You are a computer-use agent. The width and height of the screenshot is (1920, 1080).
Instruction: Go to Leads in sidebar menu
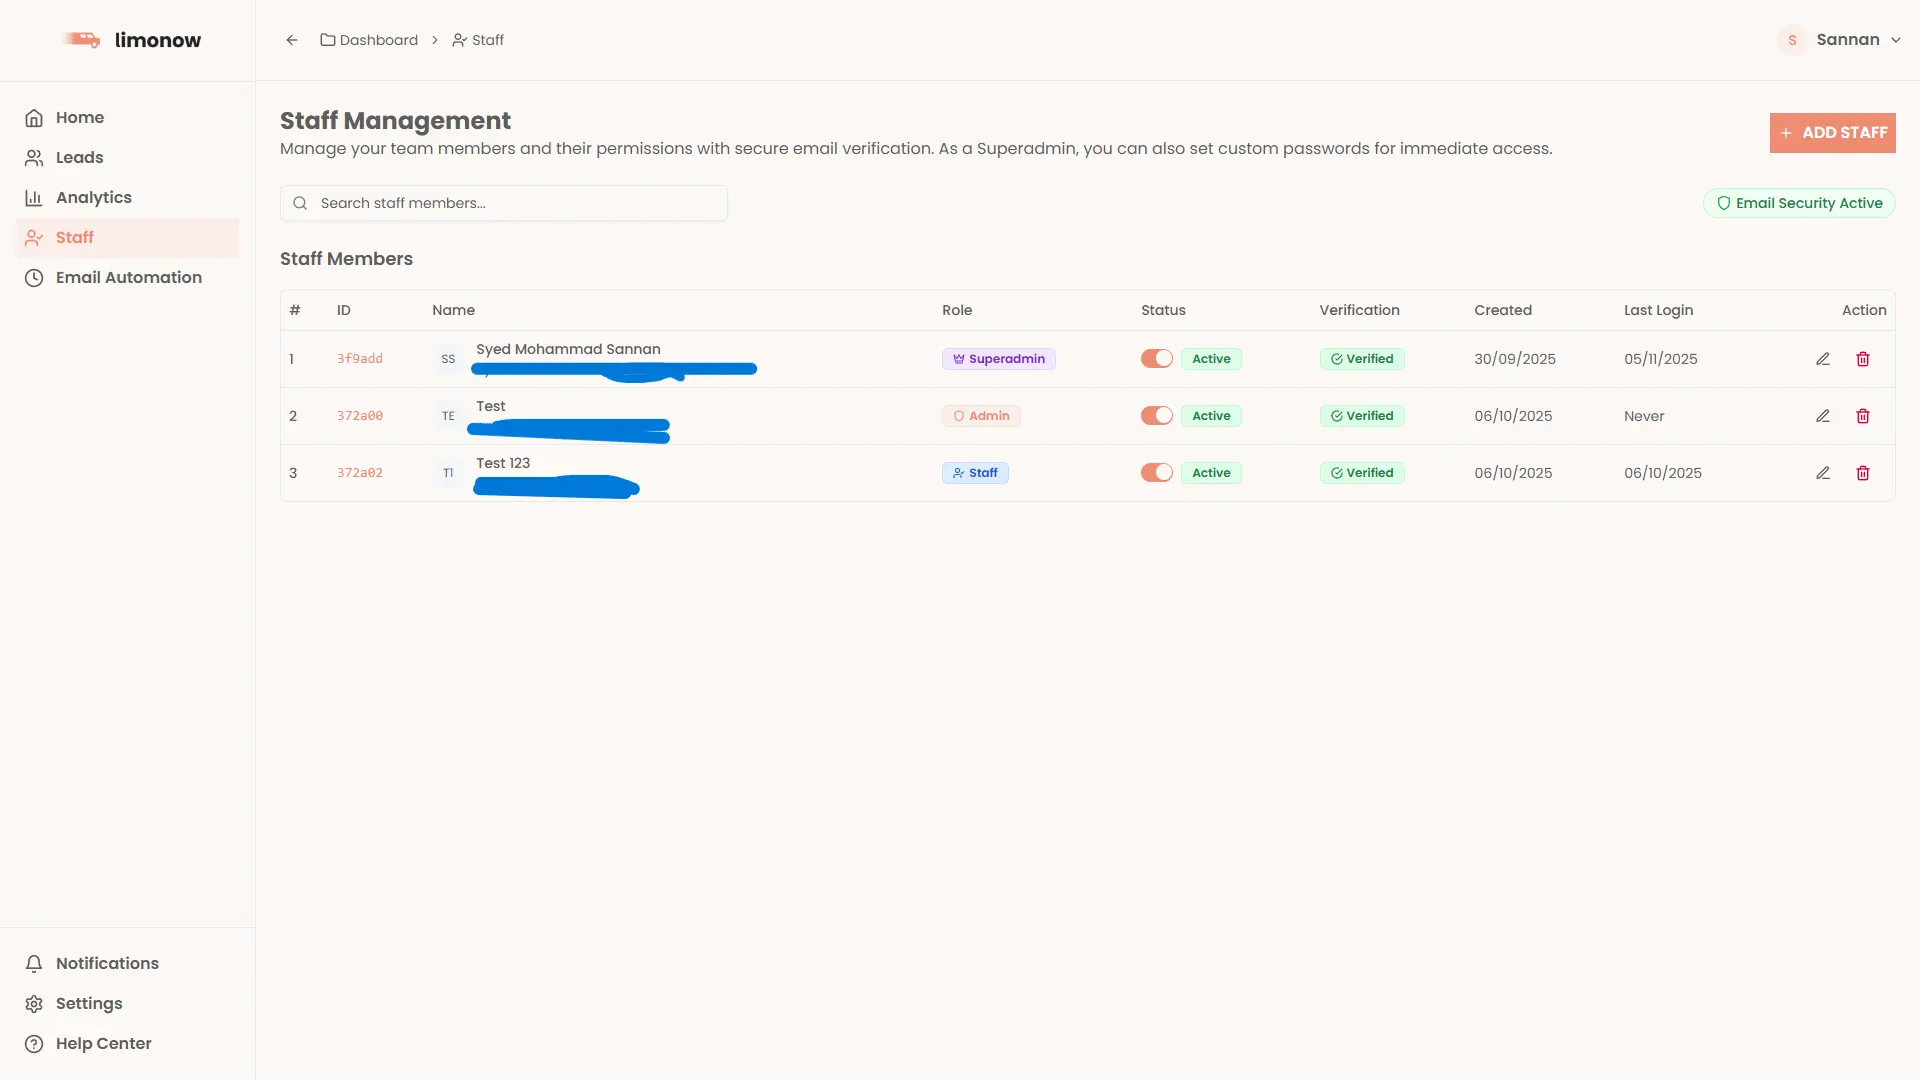(x=79, y=157)
